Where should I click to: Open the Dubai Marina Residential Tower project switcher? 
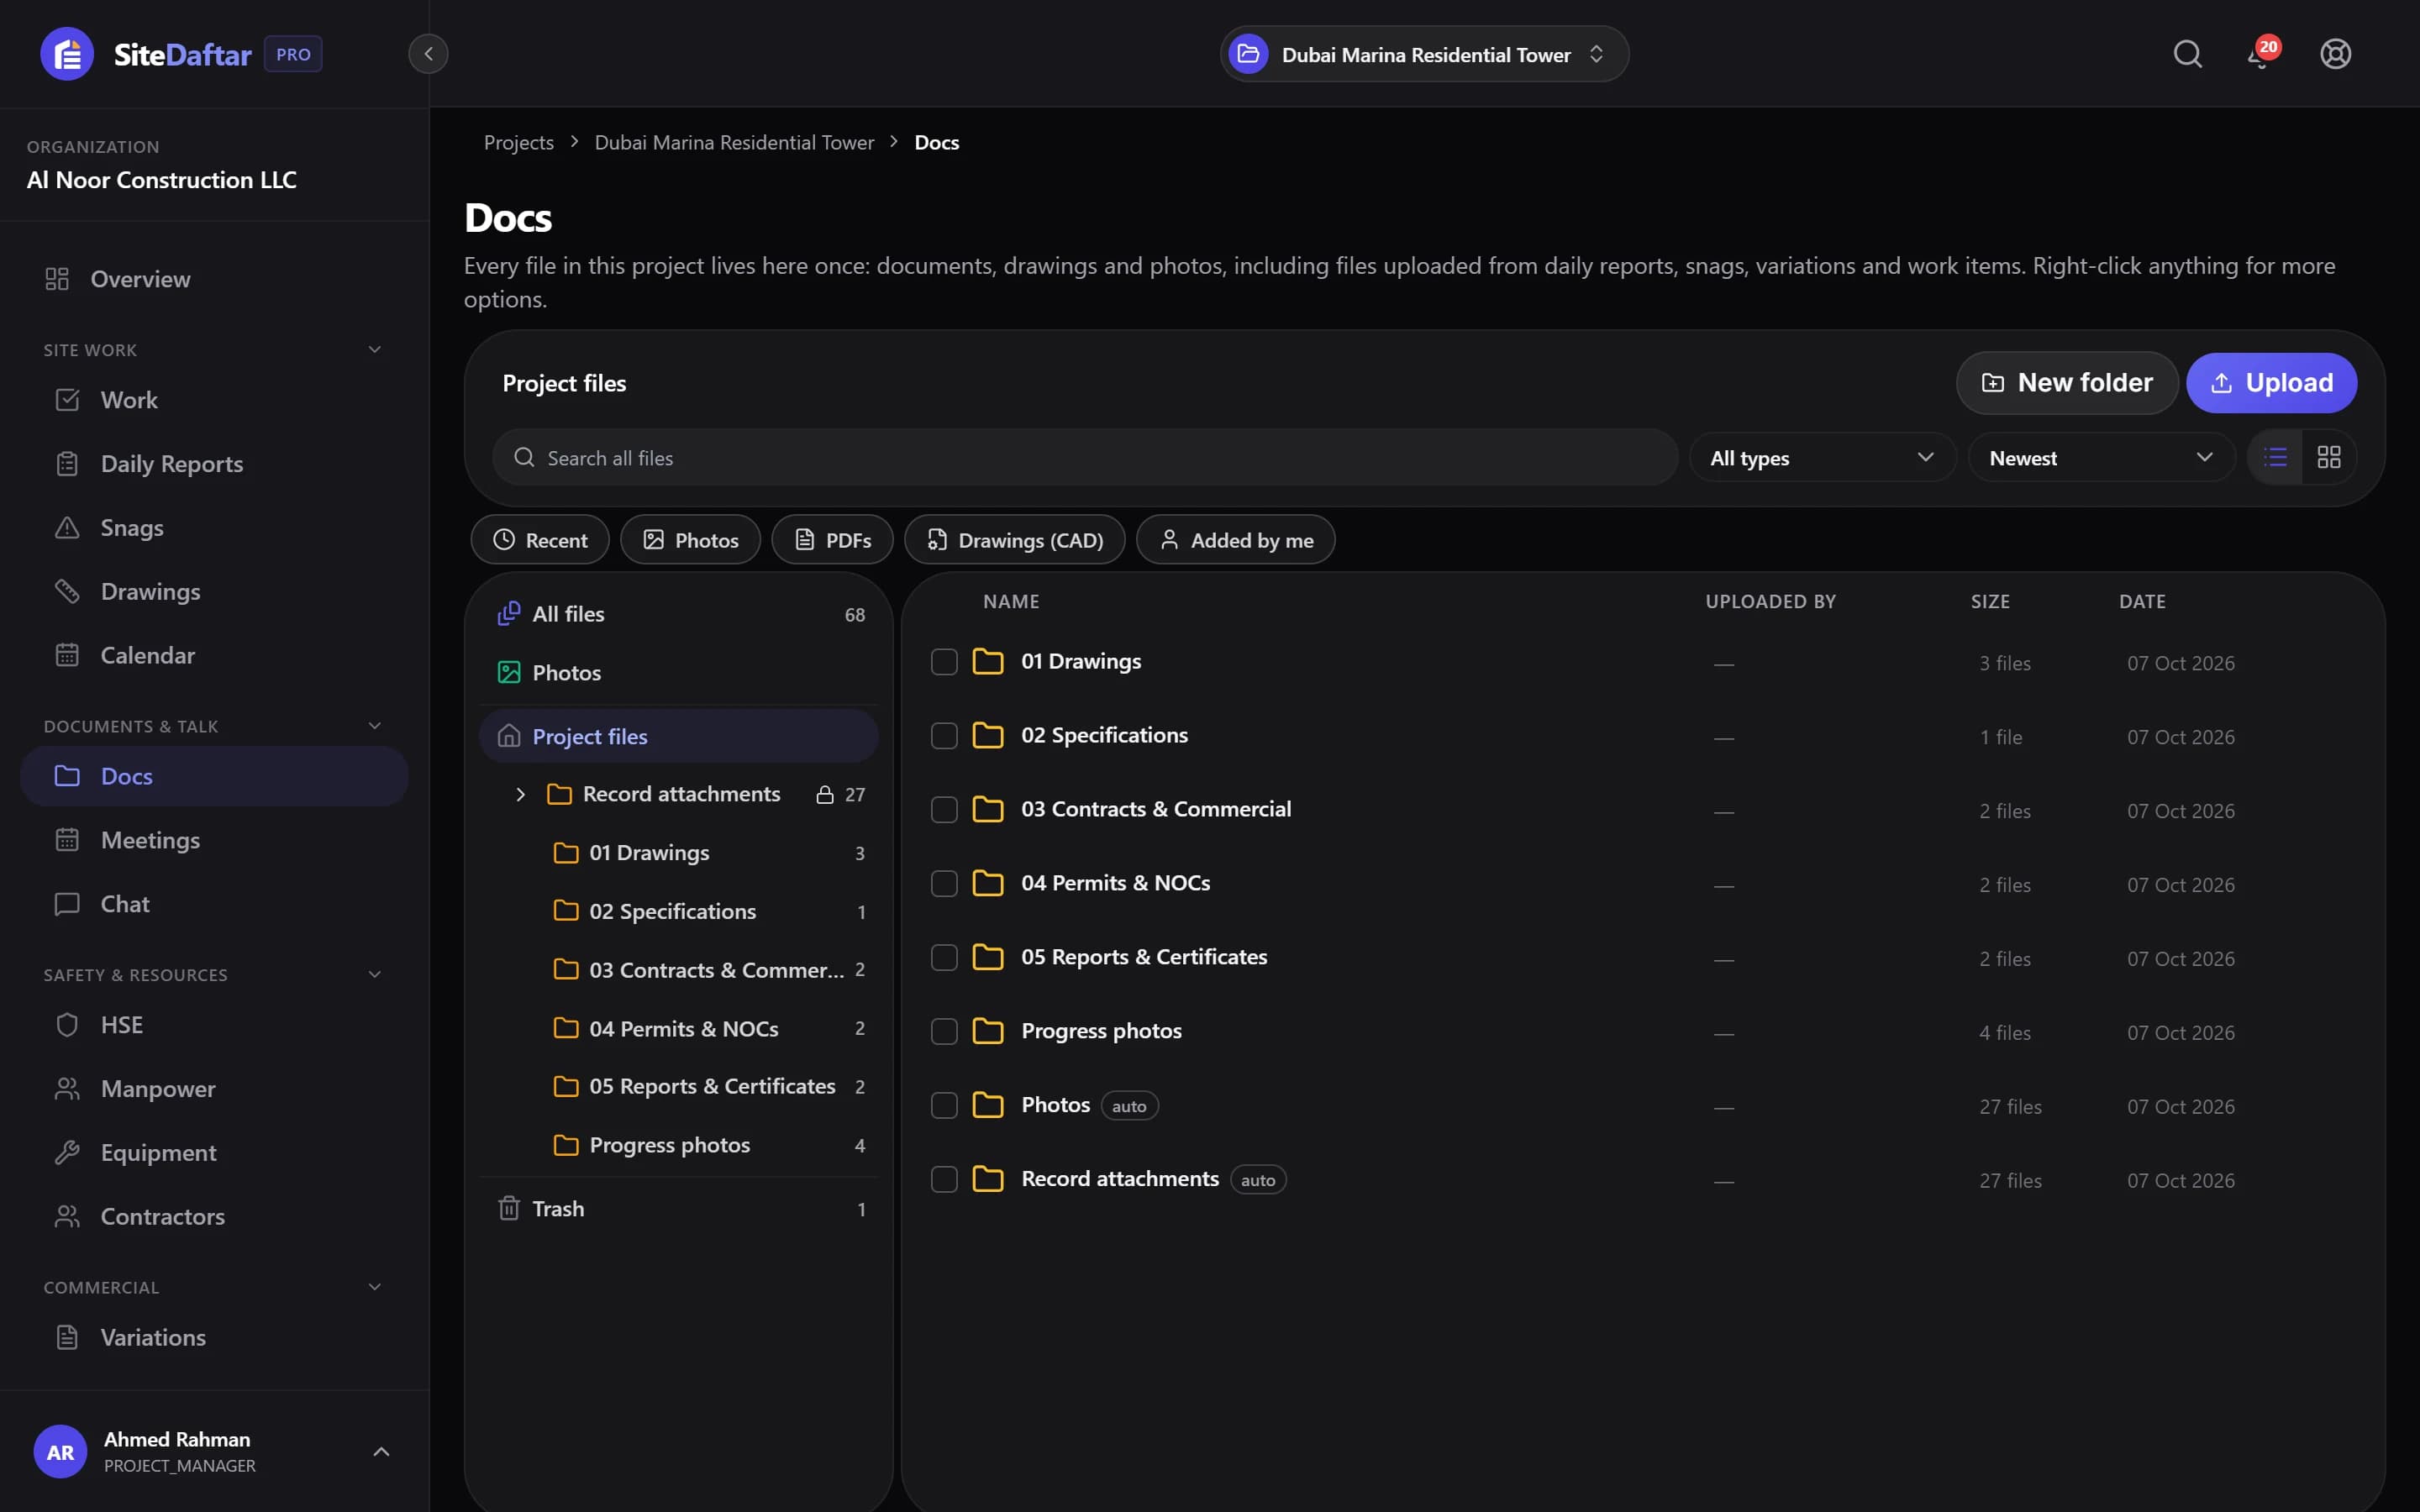(1424, 54)
